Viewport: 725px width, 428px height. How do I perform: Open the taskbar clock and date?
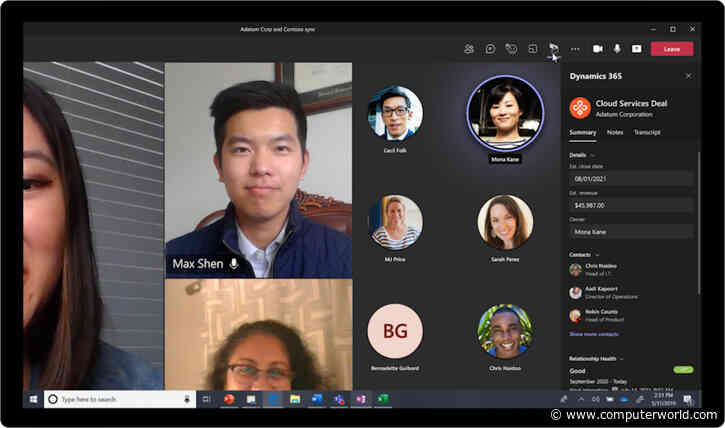[x=664, y=399]
